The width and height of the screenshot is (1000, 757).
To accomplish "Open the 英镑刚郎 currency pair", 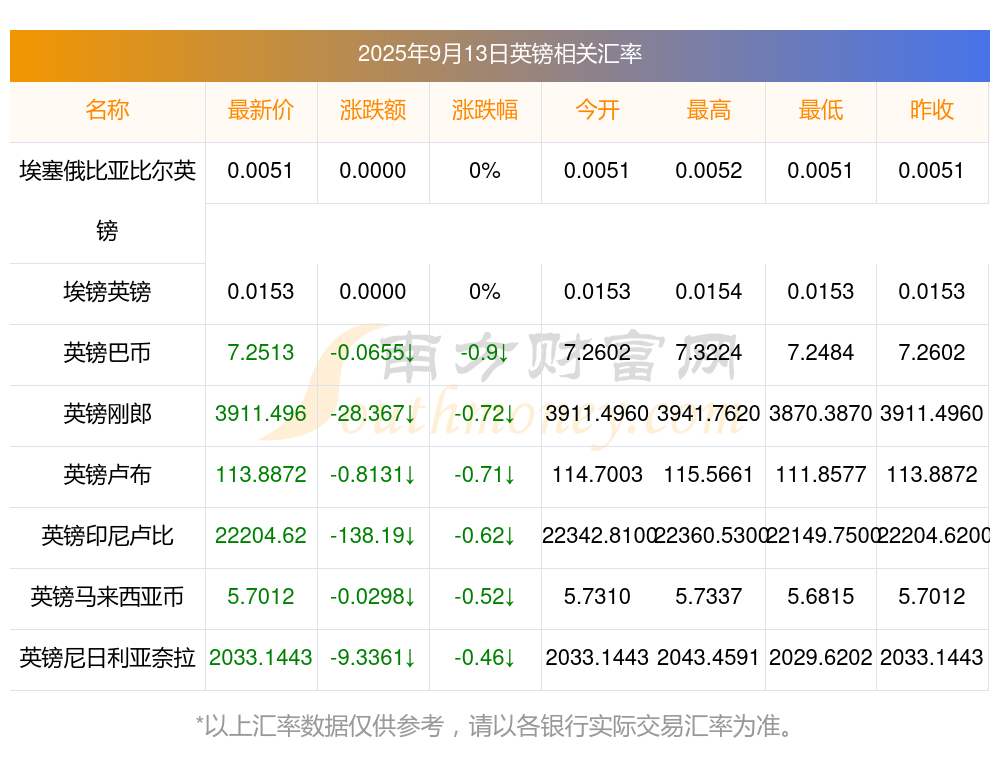I will pyautogui.click(x=107, y=414).
